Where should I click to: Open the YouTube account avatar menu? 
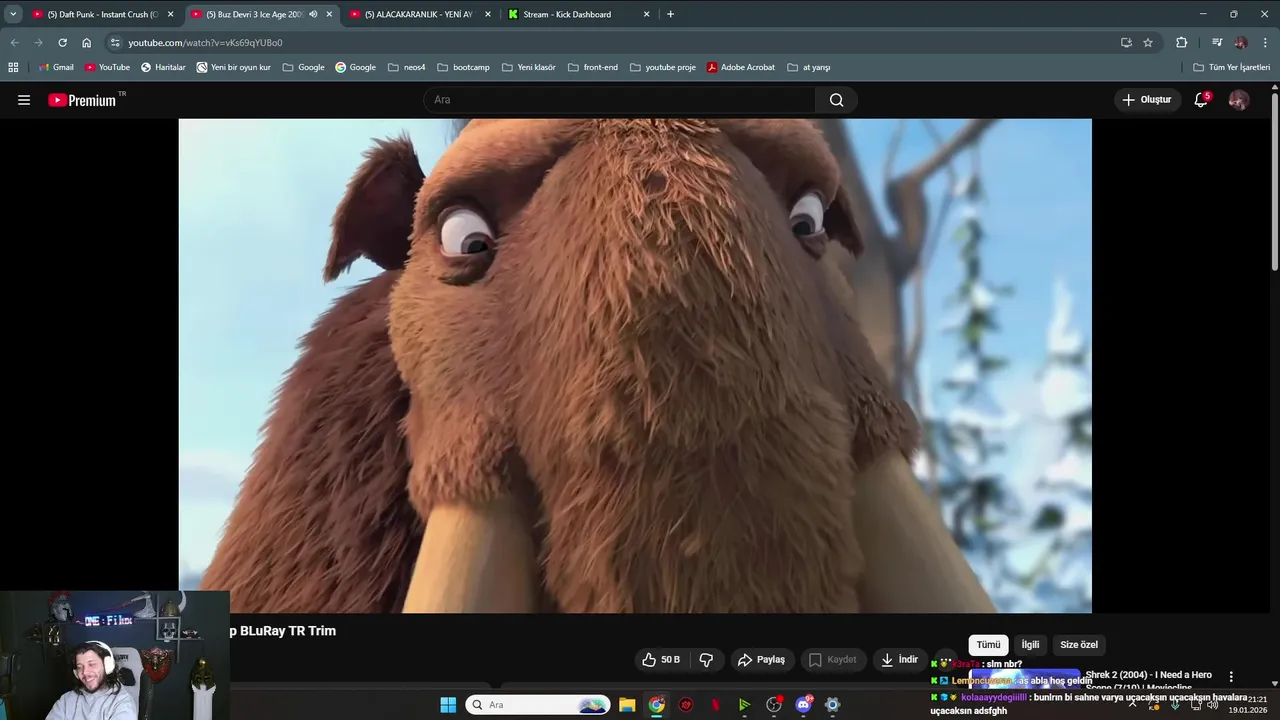(1239, 100)
